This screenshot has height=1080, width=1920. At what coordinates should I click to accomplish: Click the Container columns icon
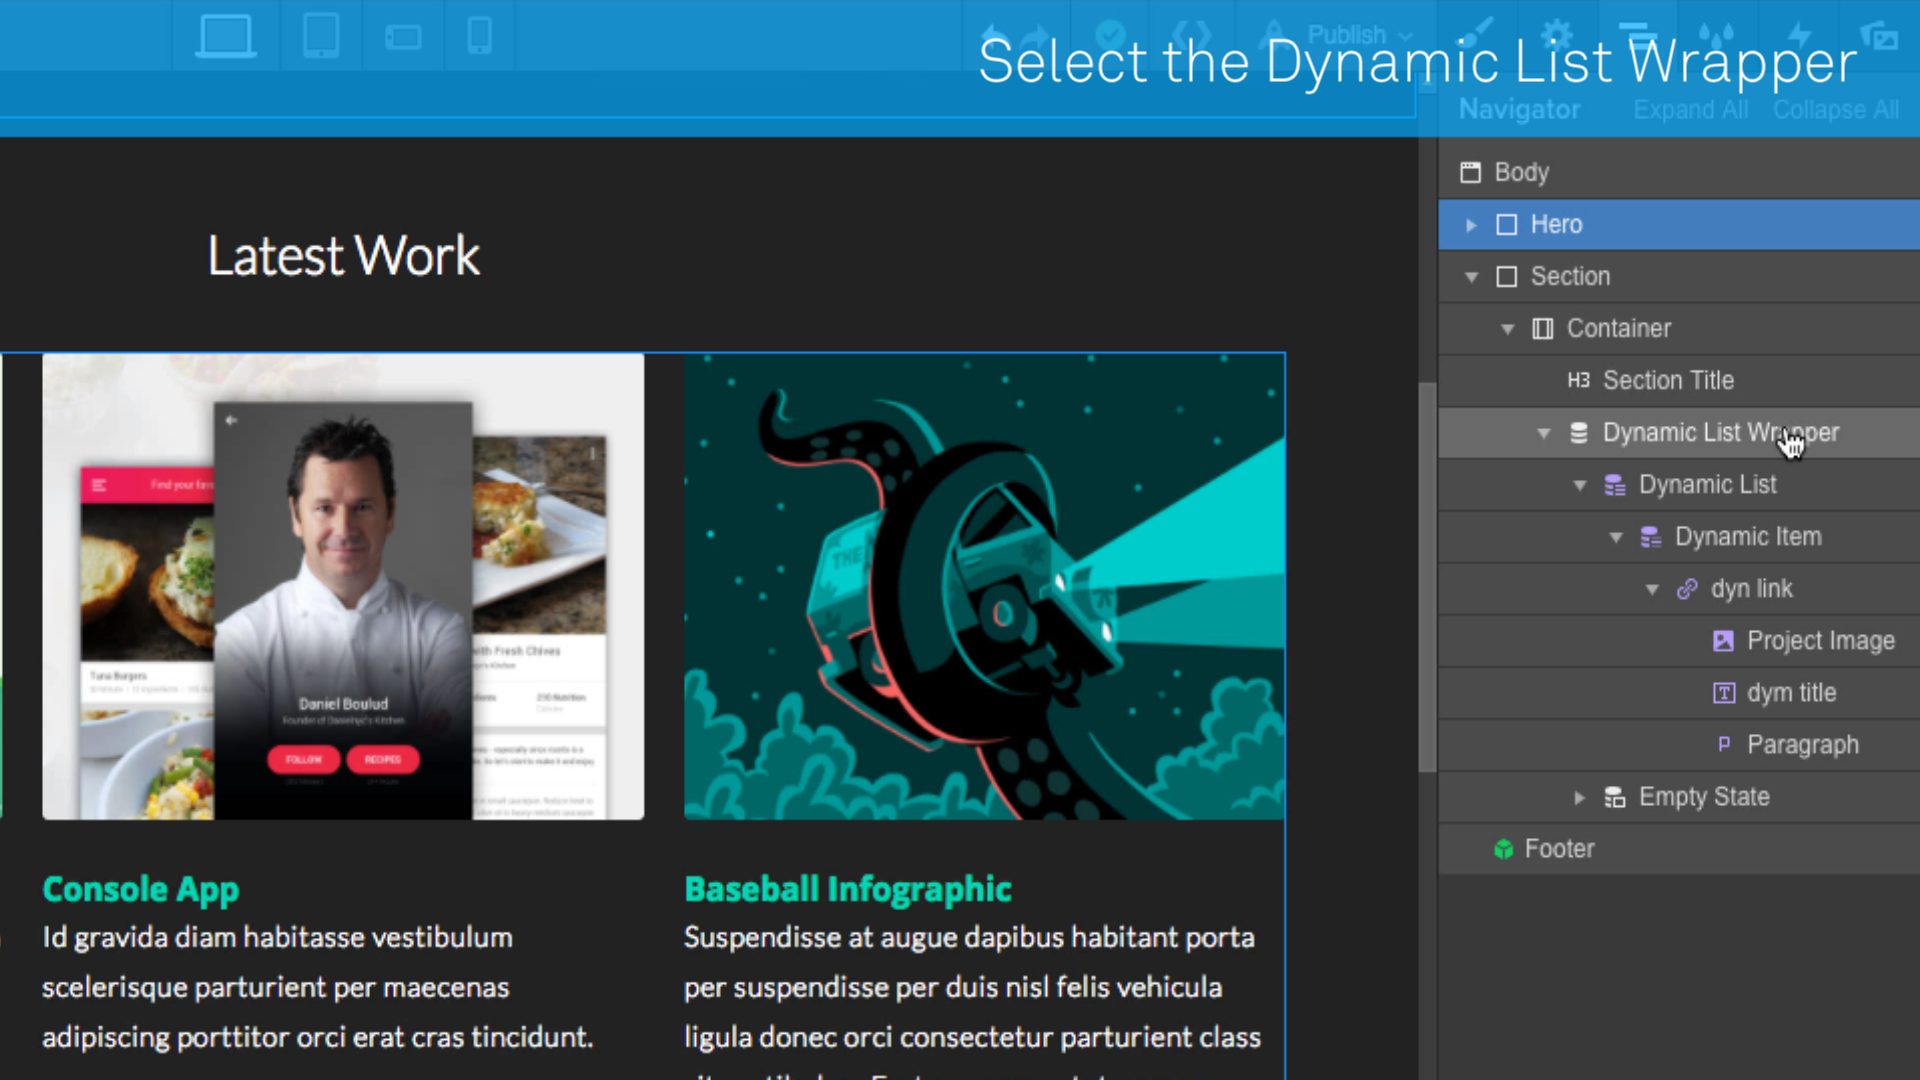[x=1542, y=328]
